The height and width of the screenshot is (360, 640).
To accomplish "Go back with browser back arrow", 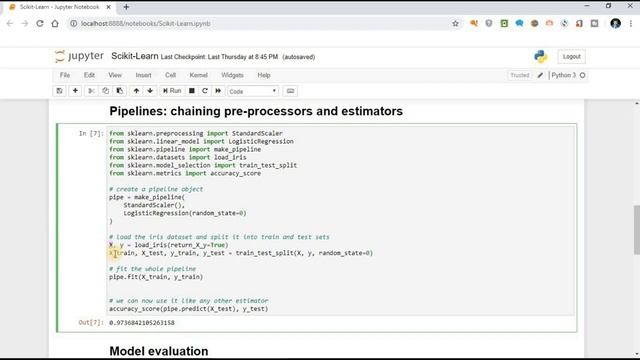I will pyautogui.click(x=10, y=24).
